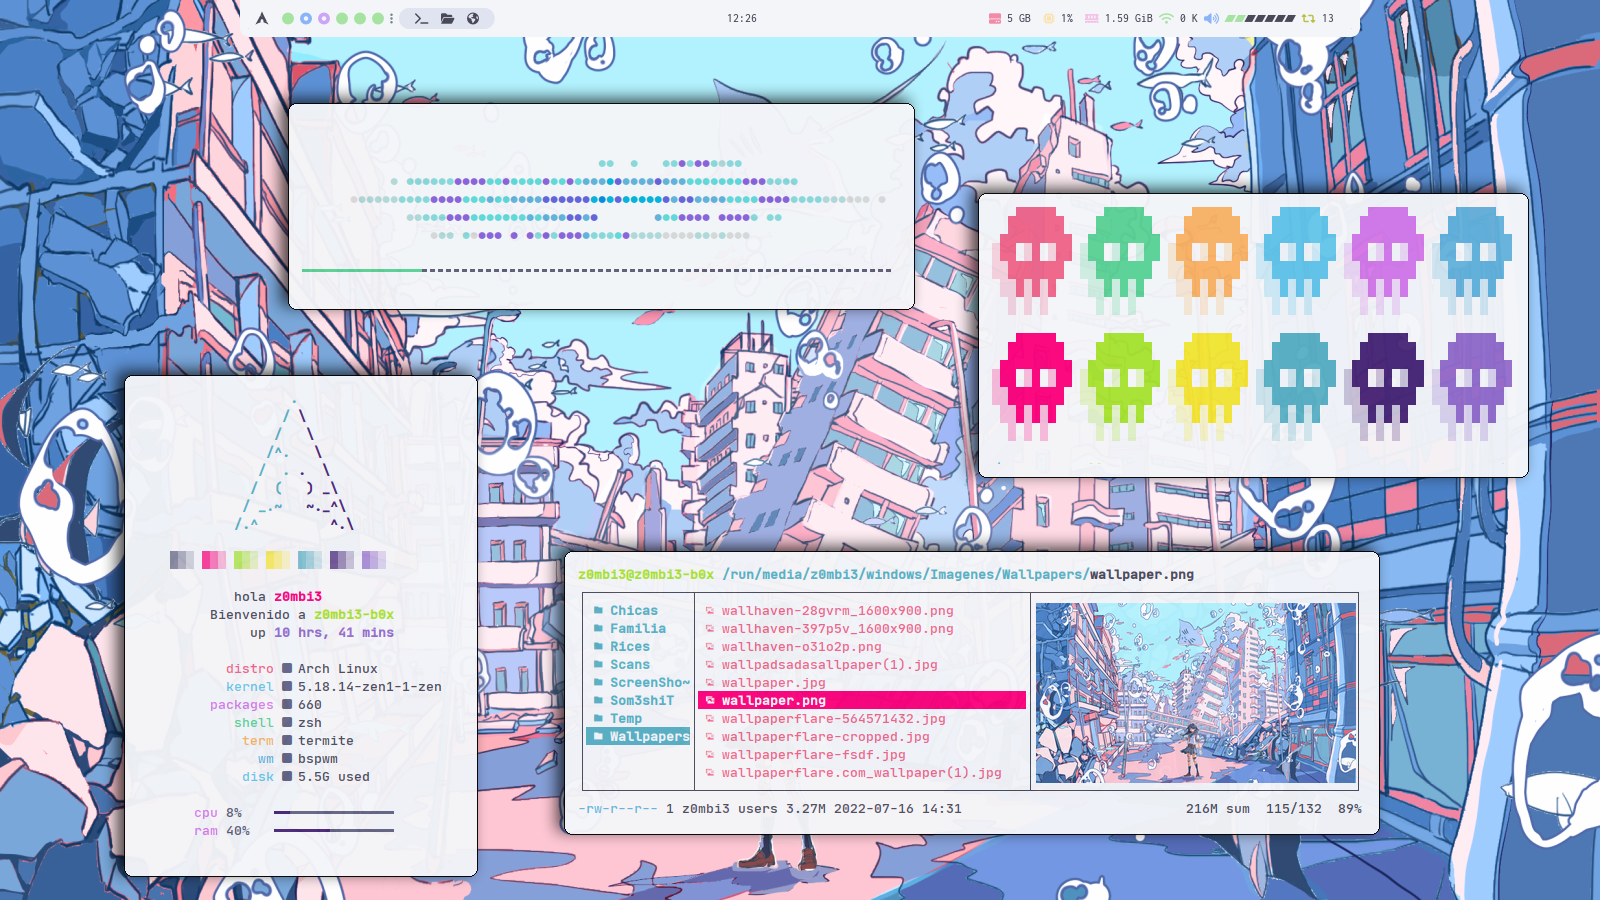The height and width of the screenshot is (900, 1600).
Task: Click the gray color block in the fetch palette
Action: [x=182, y=560]
